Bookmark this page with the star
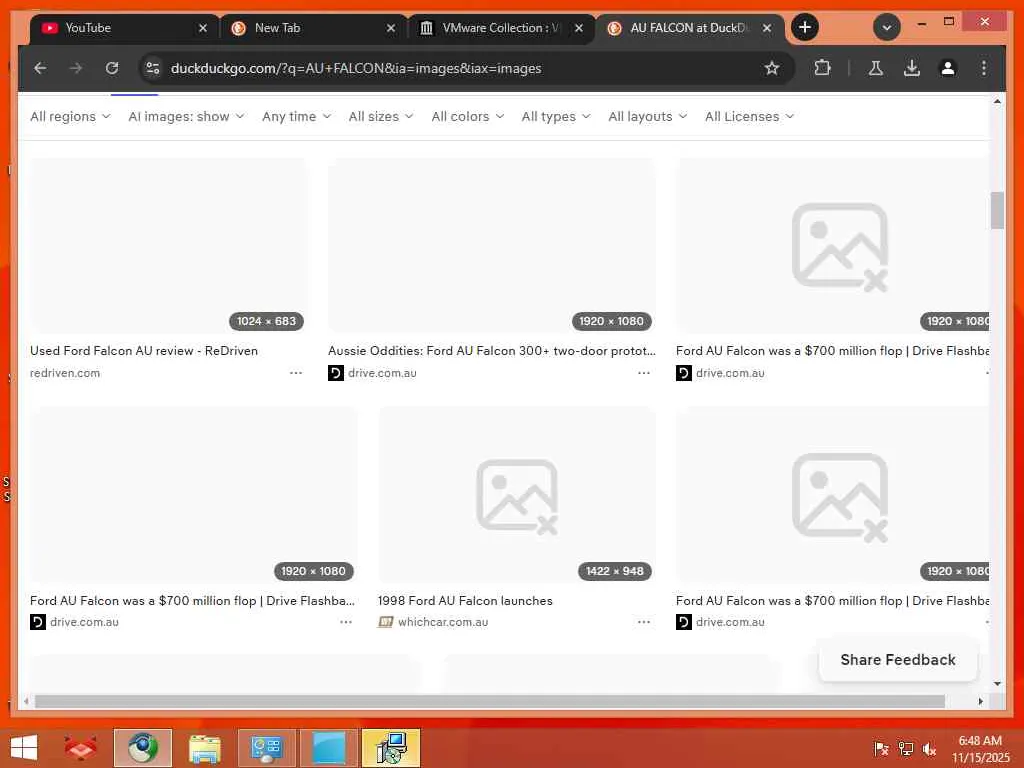The image size is (1024, 768). (772, 68)
